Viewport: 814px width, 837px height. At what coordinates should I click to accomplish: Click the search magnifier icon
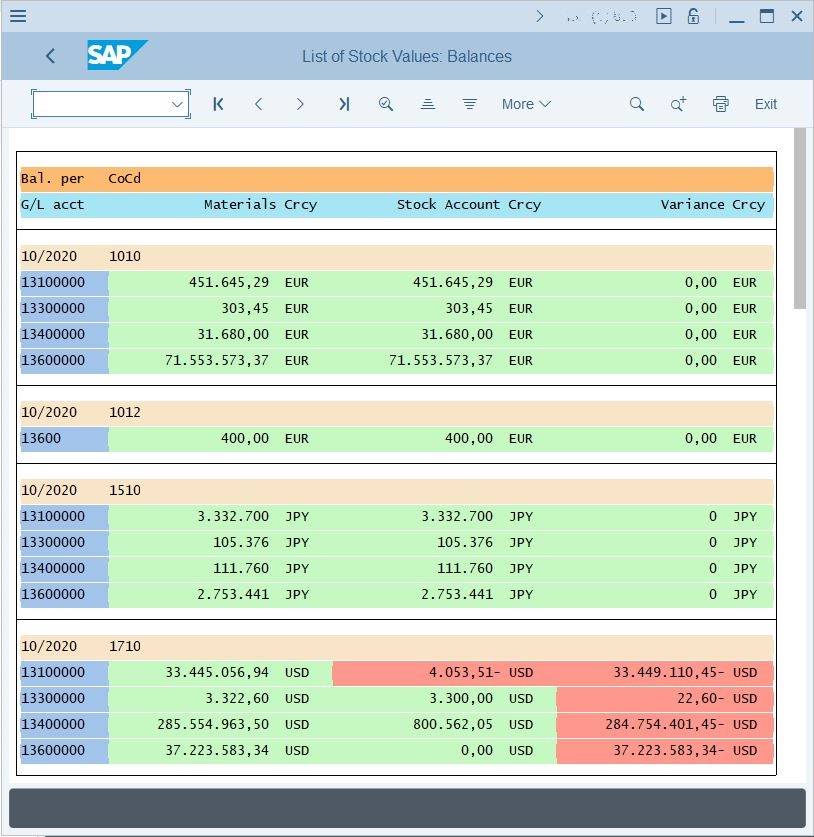point(637,104)
